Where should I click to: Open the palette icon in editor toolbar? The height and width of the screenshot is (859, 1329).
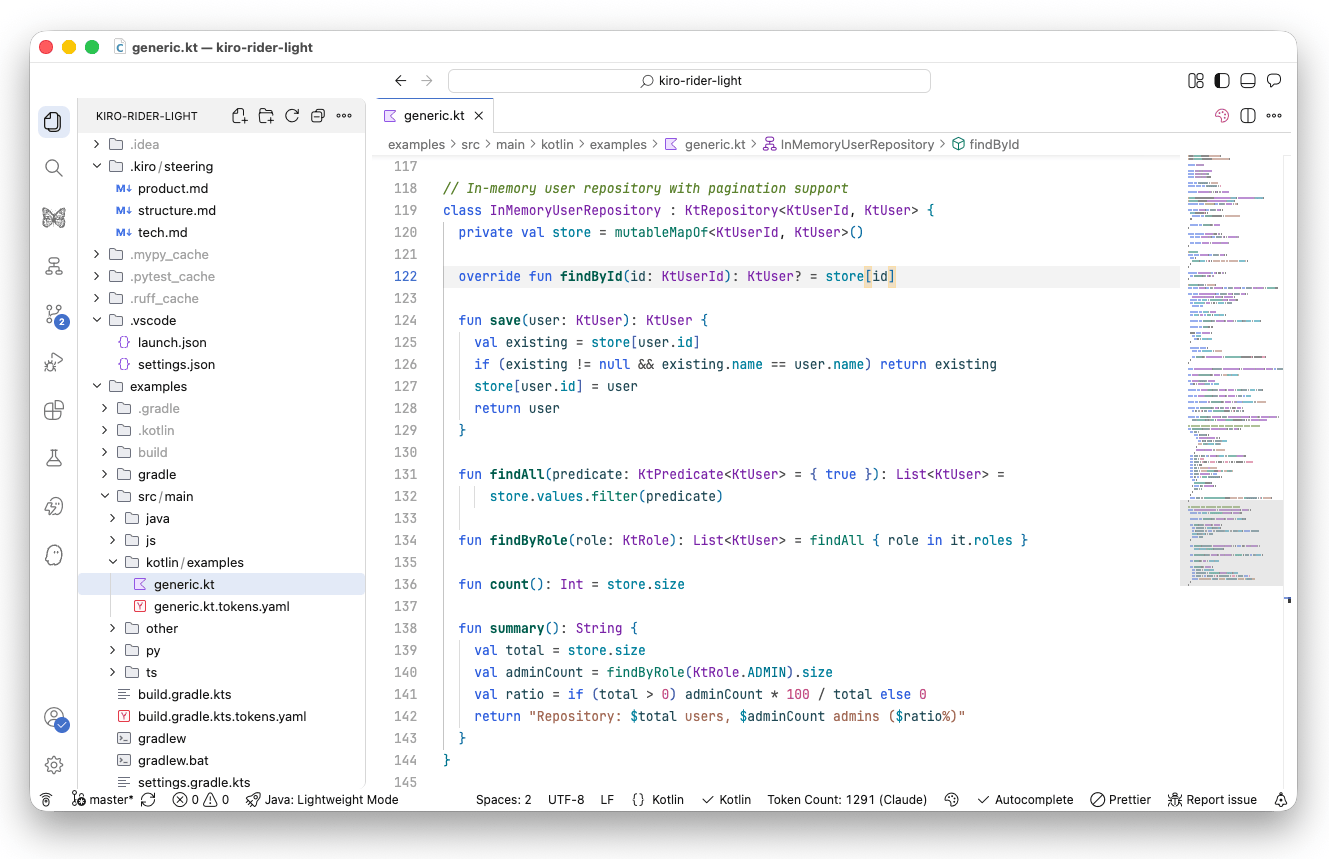point(1221,116)
